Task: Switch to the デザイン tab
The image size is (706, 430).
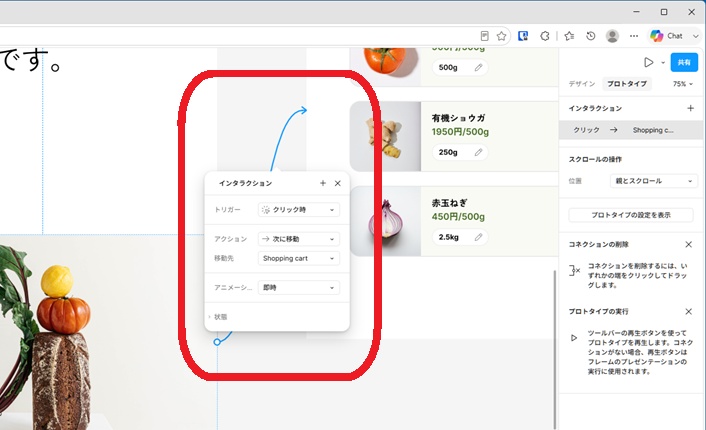Action: coord(582,84)
